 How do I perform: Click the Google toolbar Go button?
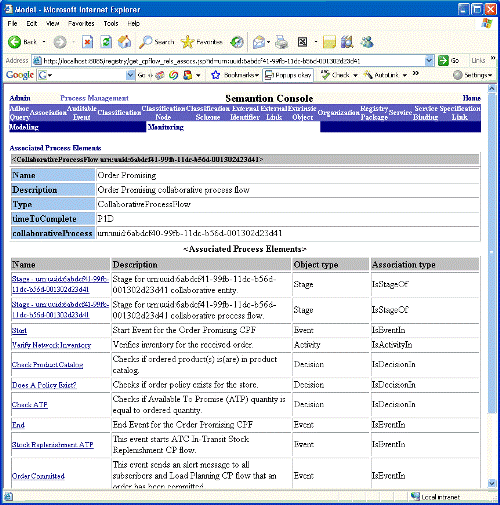[141, 75]
